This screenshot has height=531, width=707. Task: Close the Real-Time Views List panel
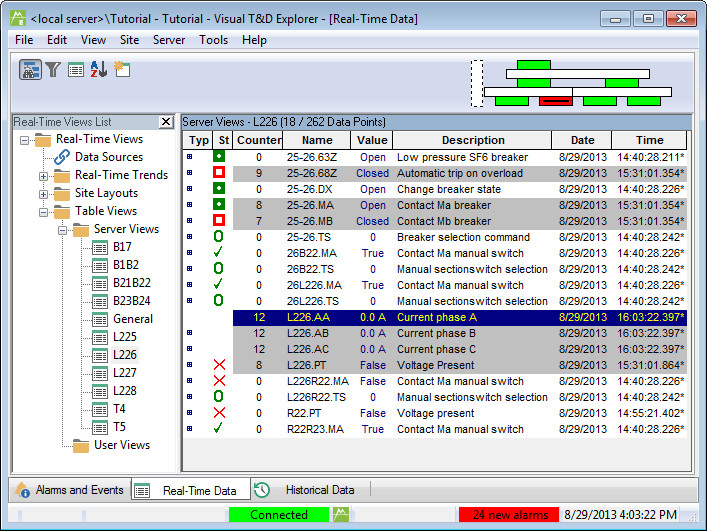coord(166,122)
